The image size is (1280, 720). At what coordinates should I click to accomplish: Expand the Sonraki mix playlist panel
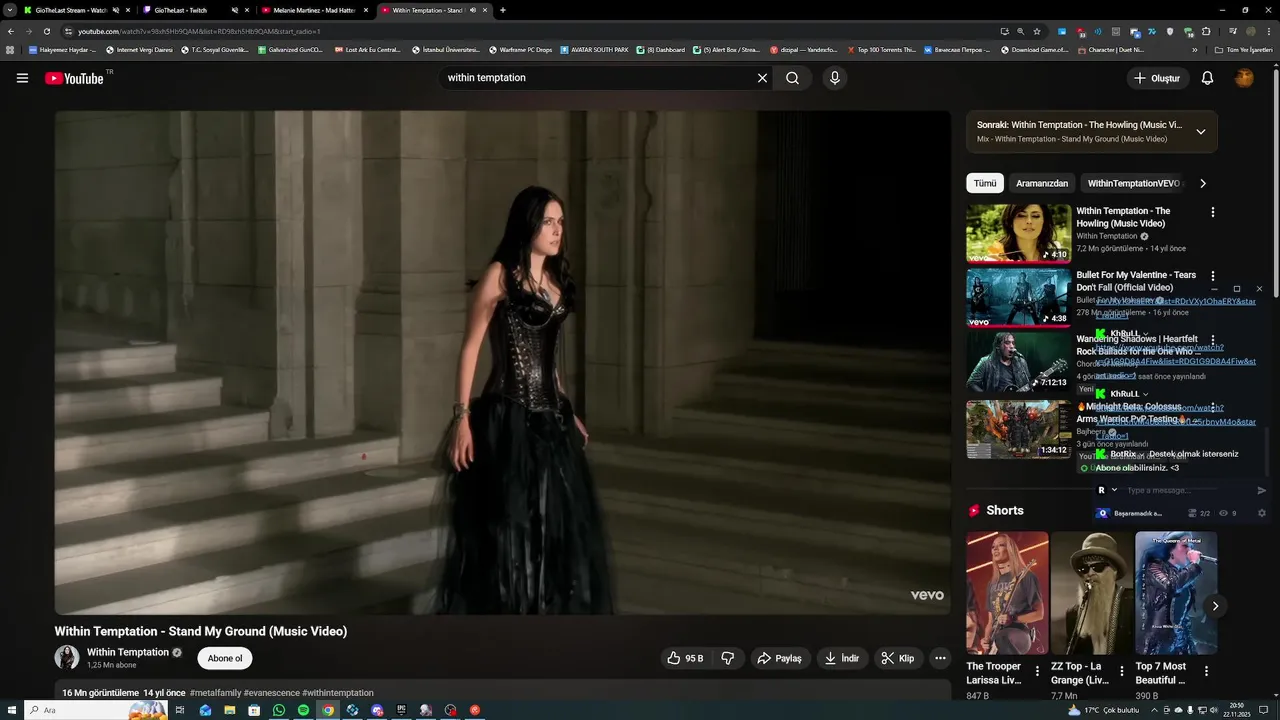coord(1201,131)
